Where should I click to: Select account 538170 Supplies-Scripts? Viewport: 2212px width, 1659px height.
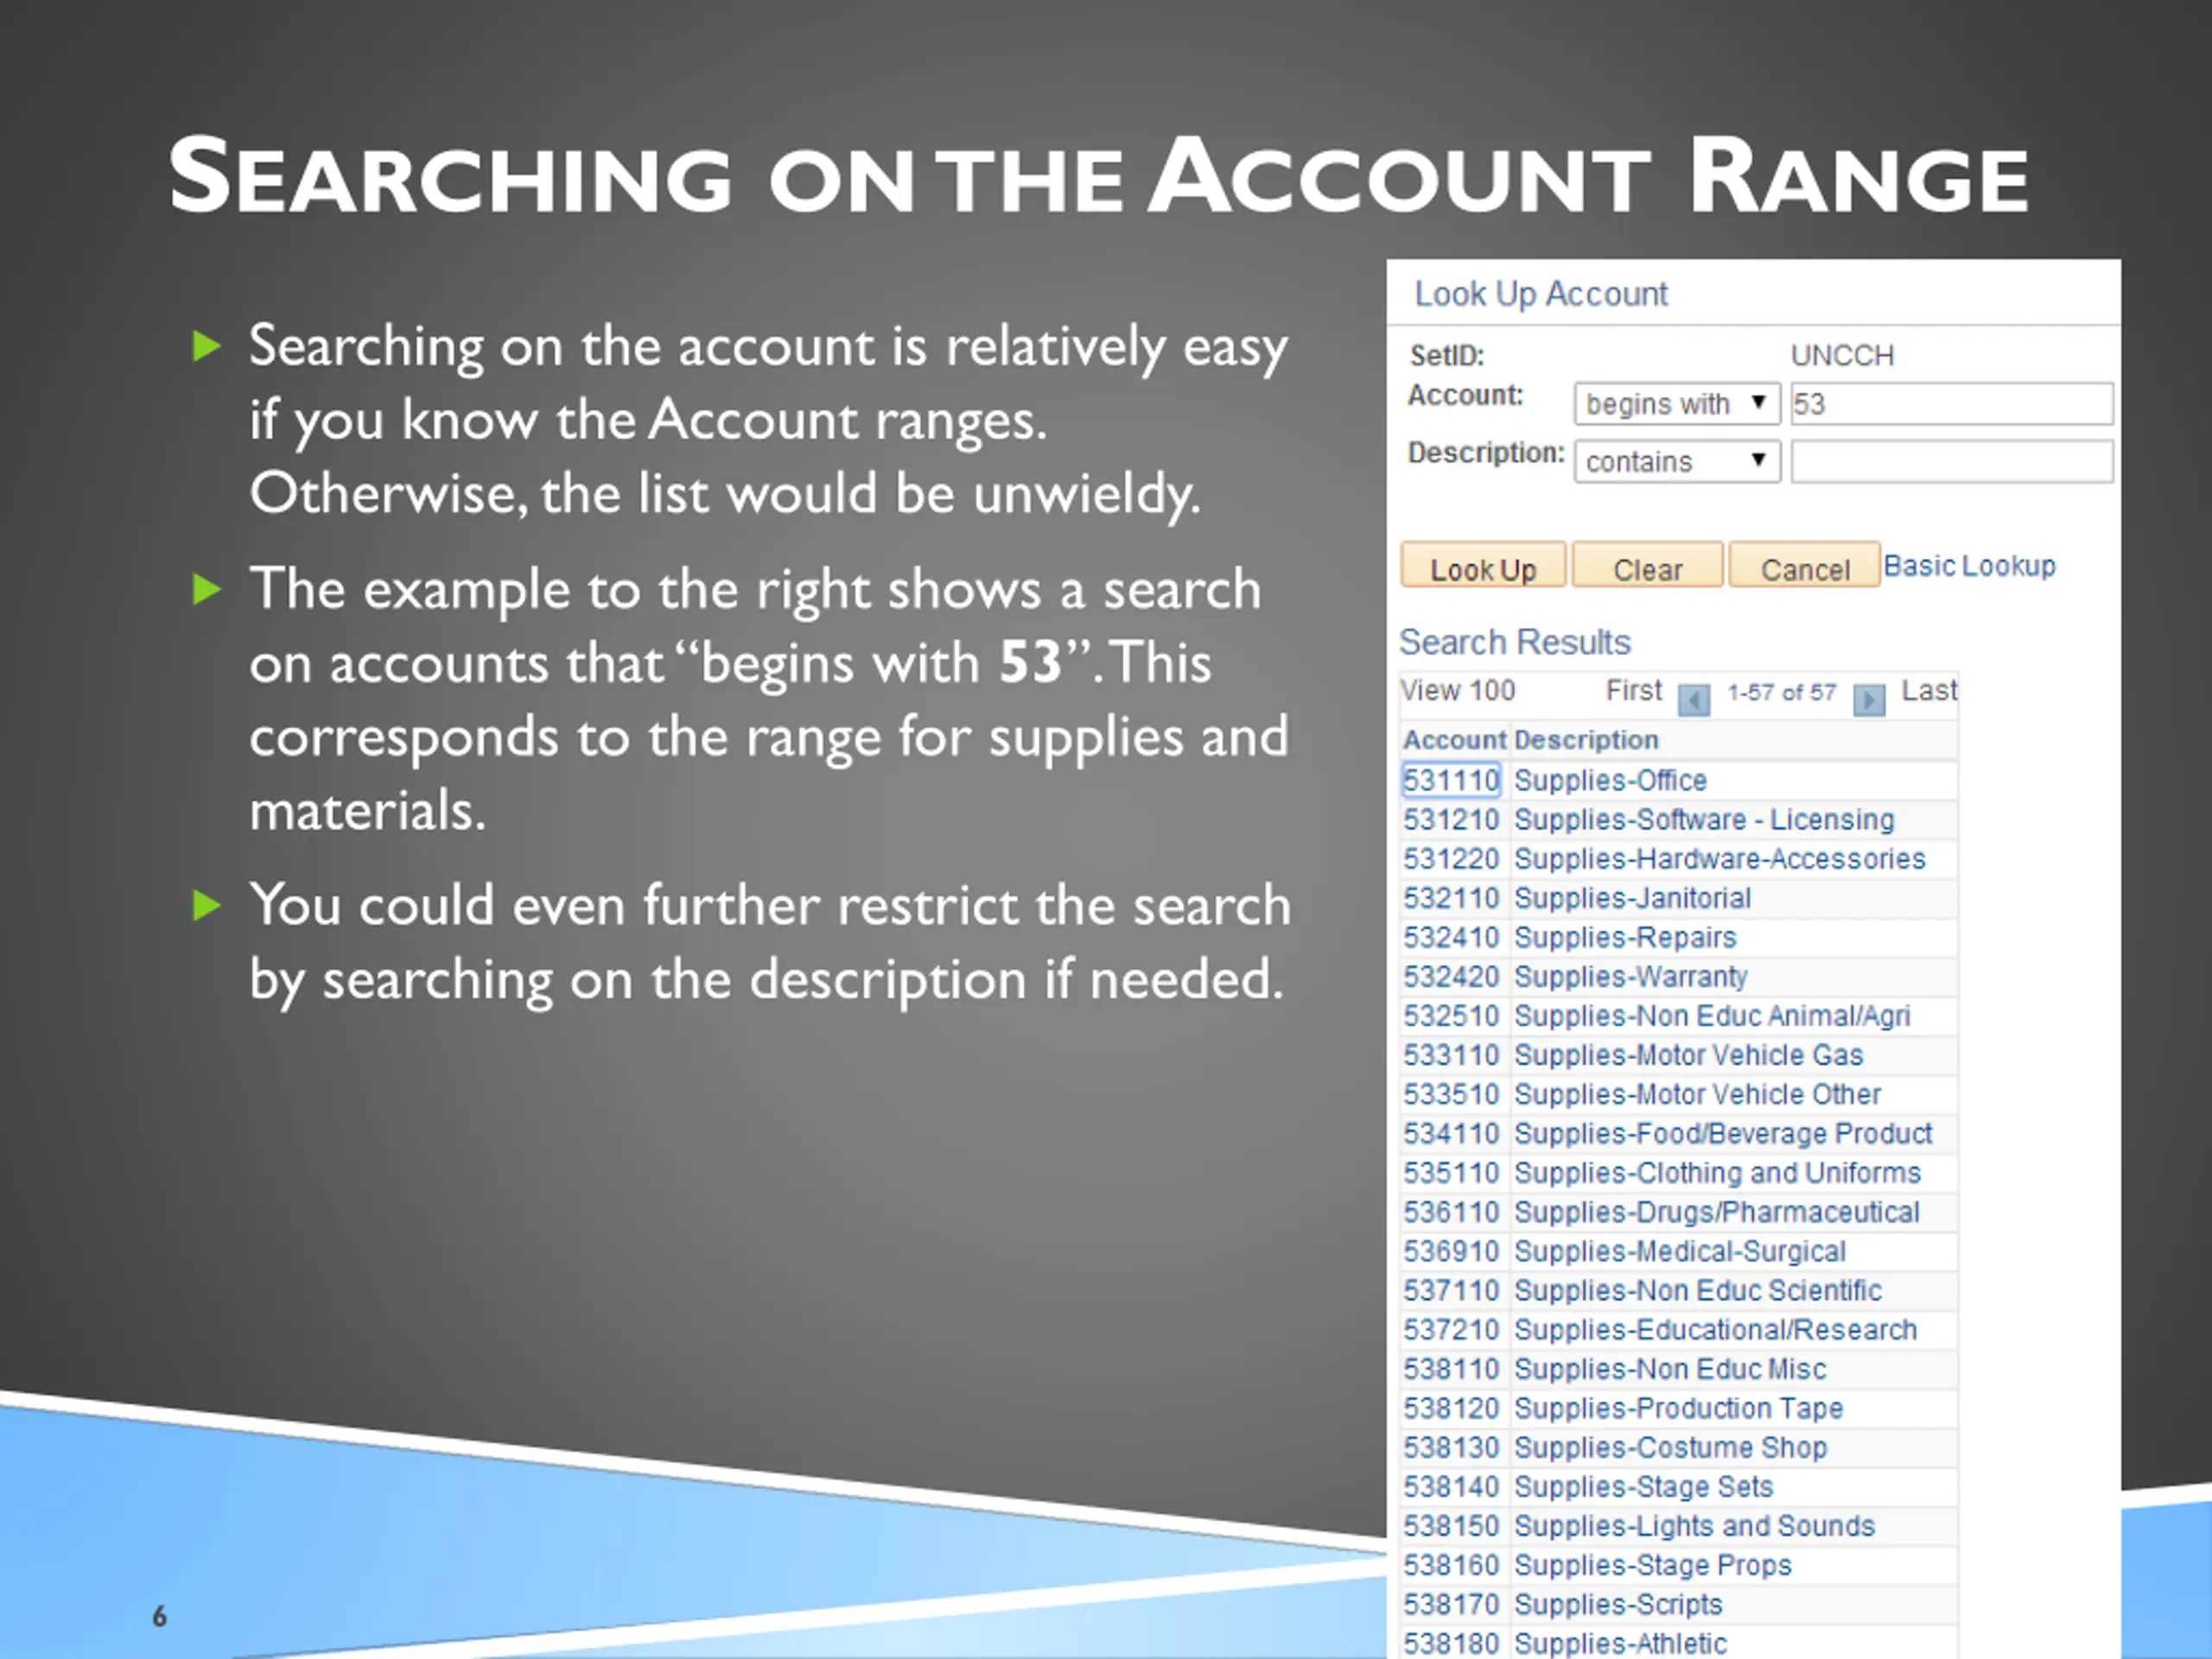[1450, 1604]
